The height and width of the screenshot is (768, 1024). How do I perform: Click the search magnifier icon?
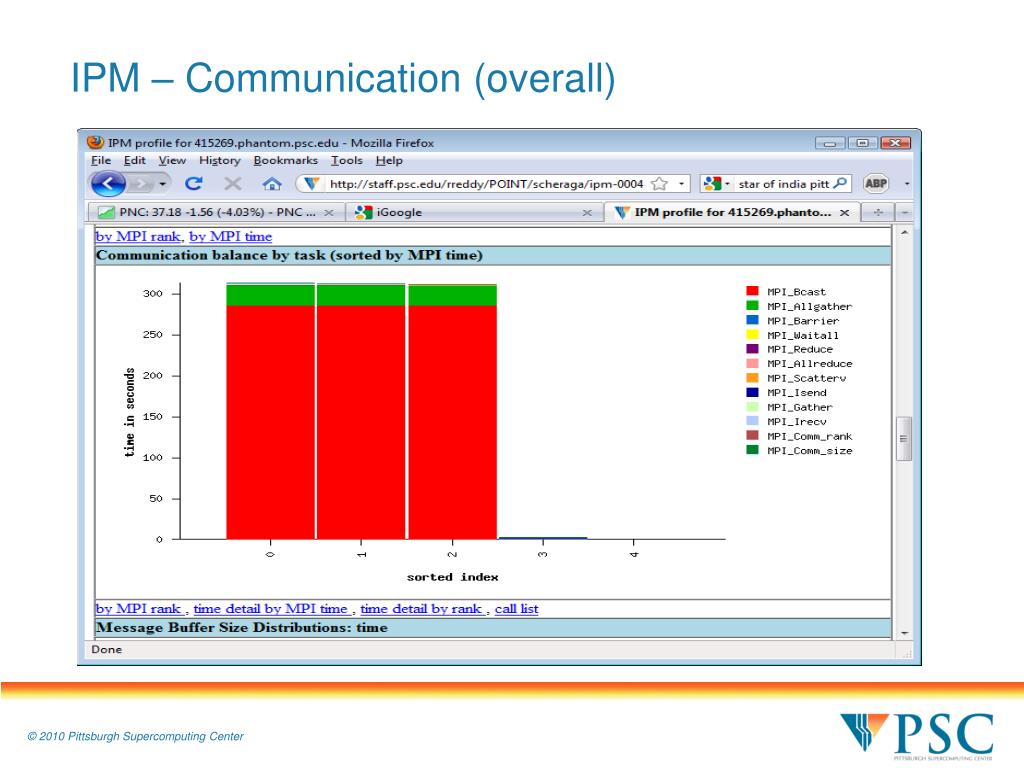pyautogui.click(x=840, y=184)
